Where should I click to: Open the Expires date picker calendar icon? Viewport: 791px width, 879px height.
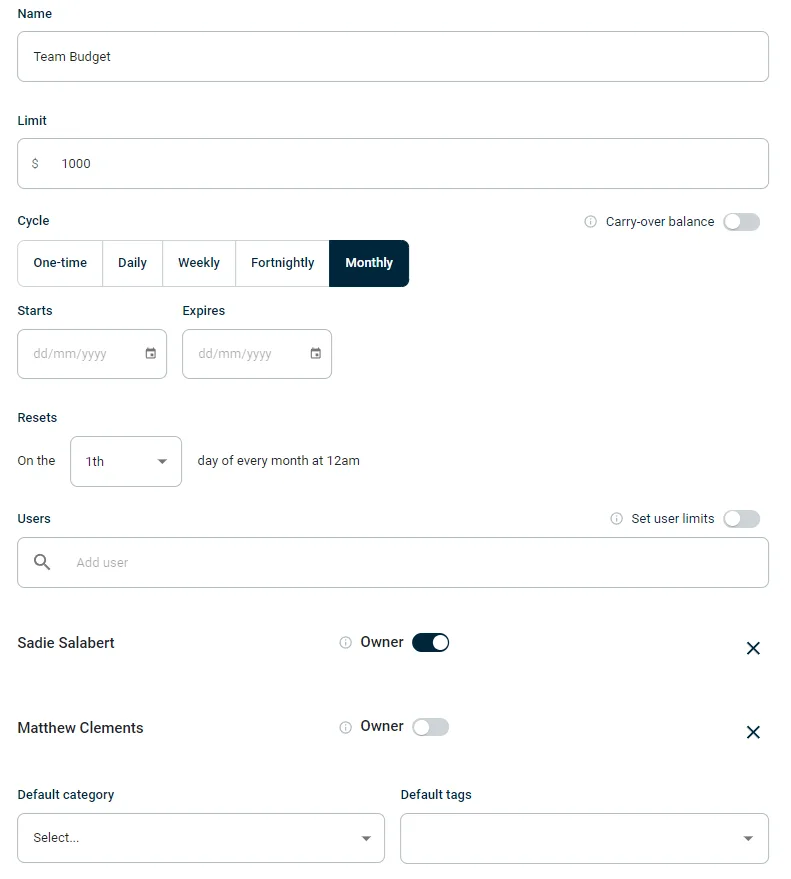point(316,354)
